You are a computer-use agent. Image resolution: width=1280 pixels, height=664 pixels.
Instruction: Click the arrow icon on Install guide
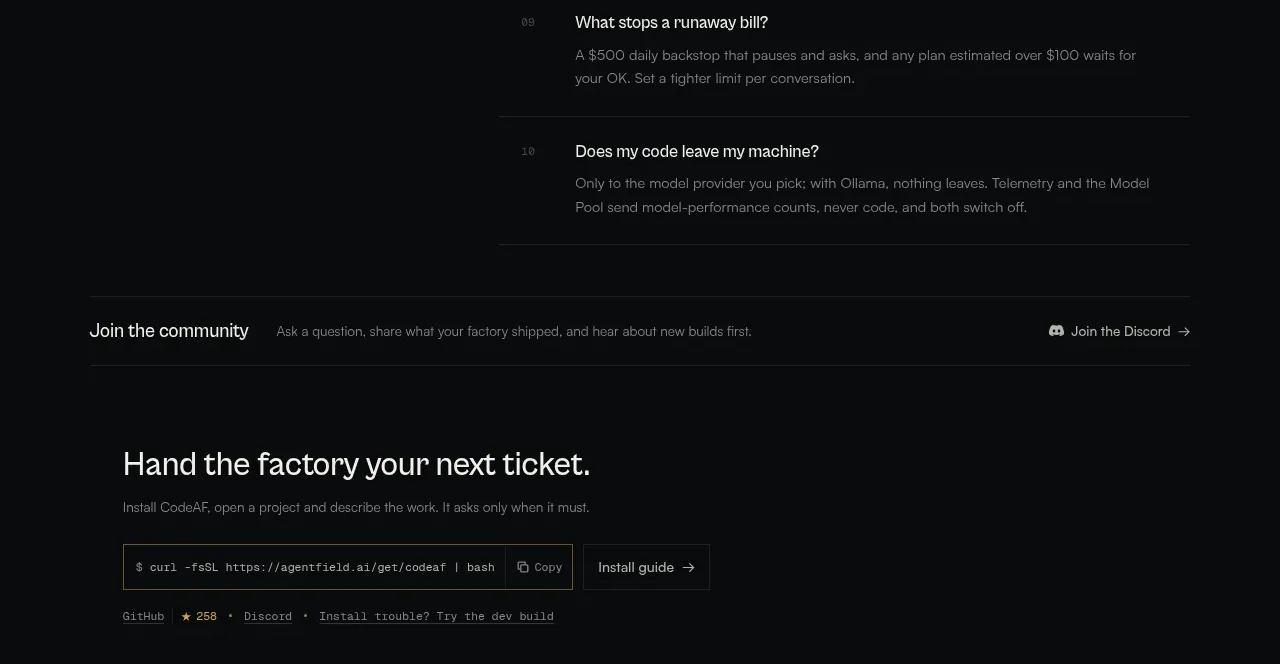tap(688, 567)
